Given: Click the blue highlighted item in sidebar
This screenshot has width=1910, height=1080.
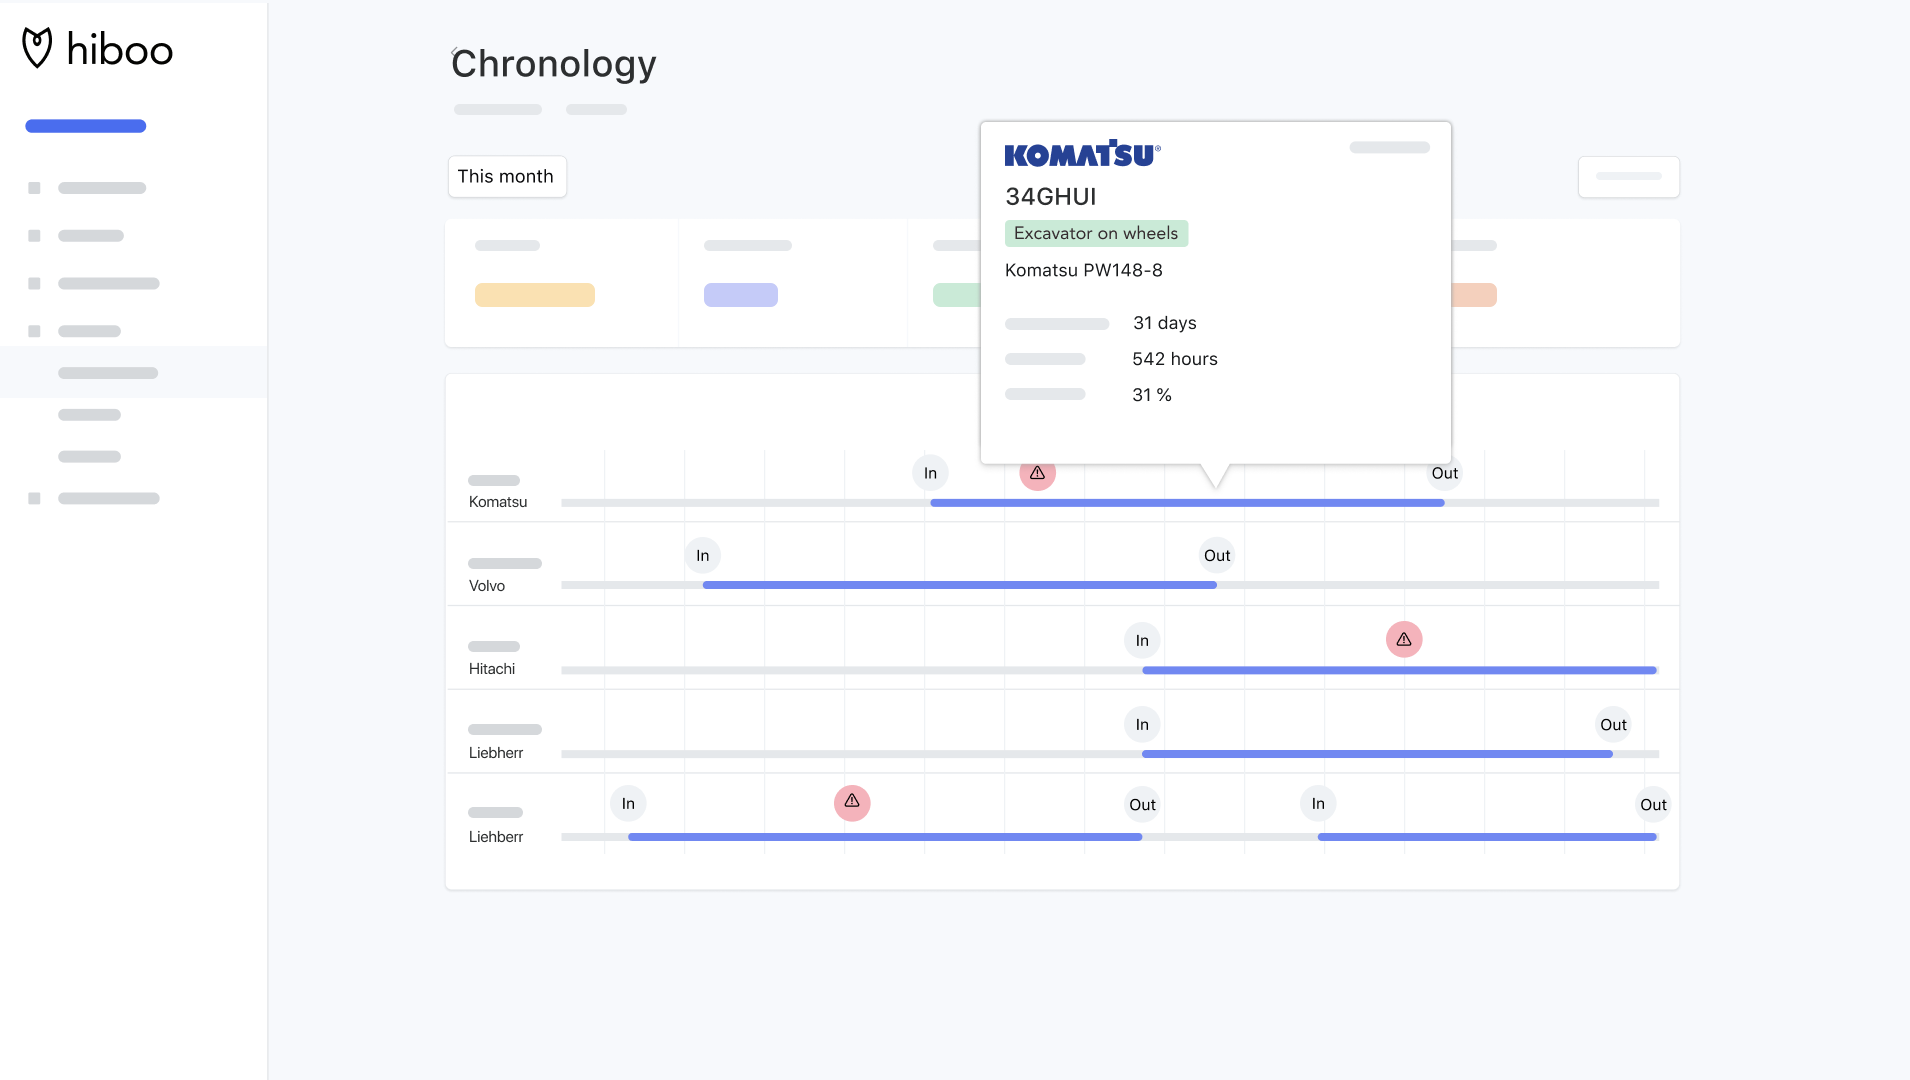Looking at the screenshot, I should pos(86,126).
